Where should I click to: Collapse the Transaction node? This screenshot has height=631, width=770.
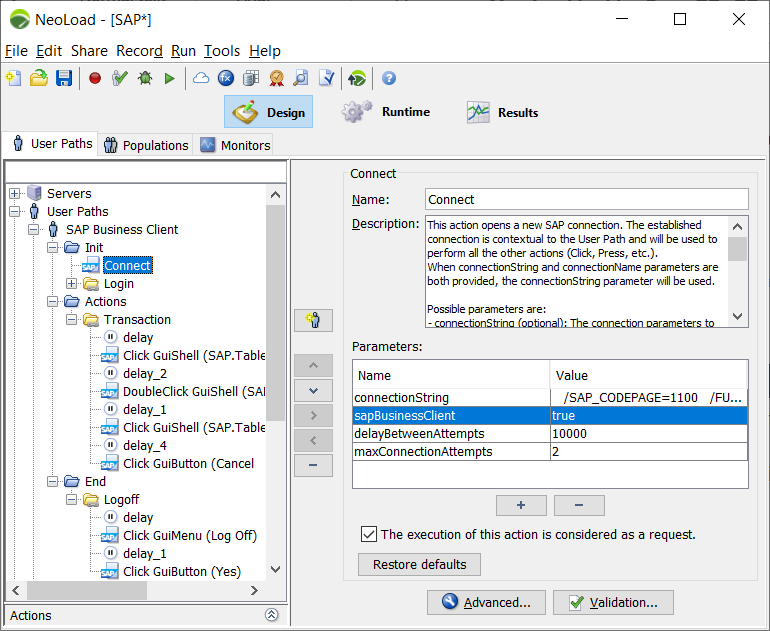[71, 320]
